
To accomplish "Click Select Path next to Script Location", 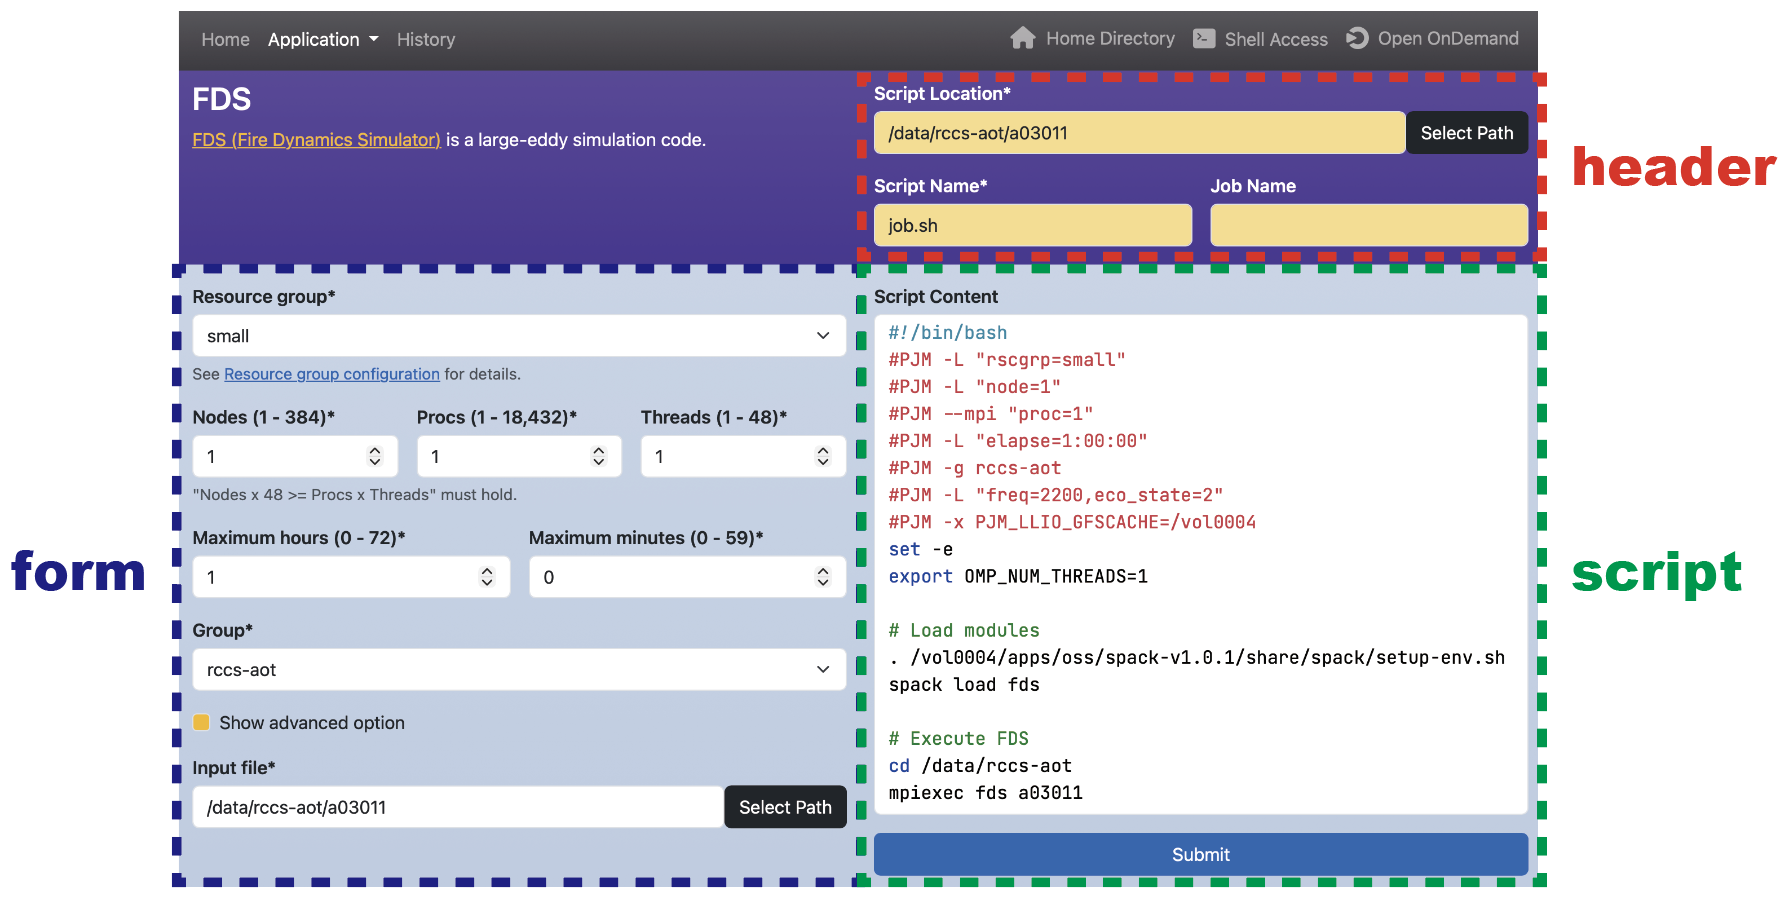I will pyautogui.click(x=1467, y=133).
